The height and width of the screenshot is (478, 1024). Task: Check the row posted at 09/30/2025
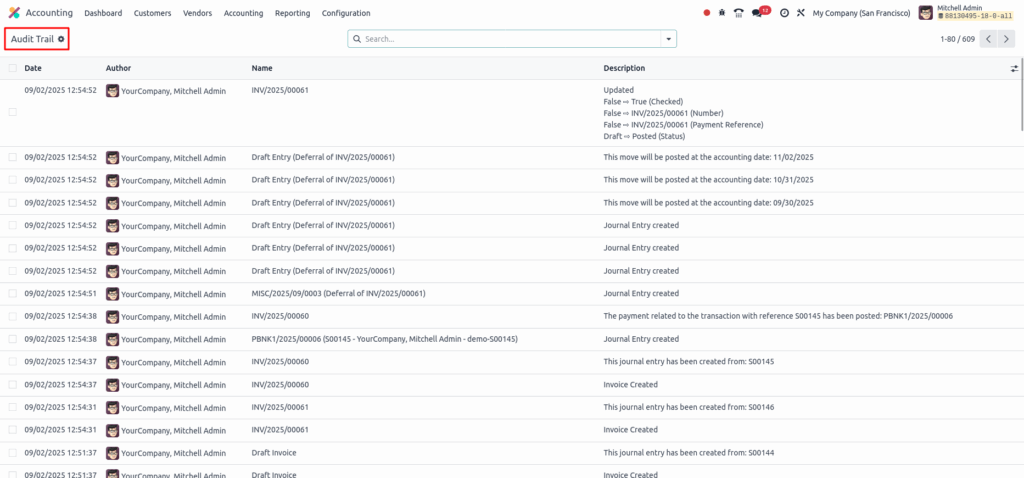pyautogui.click(x=12, y=203)
